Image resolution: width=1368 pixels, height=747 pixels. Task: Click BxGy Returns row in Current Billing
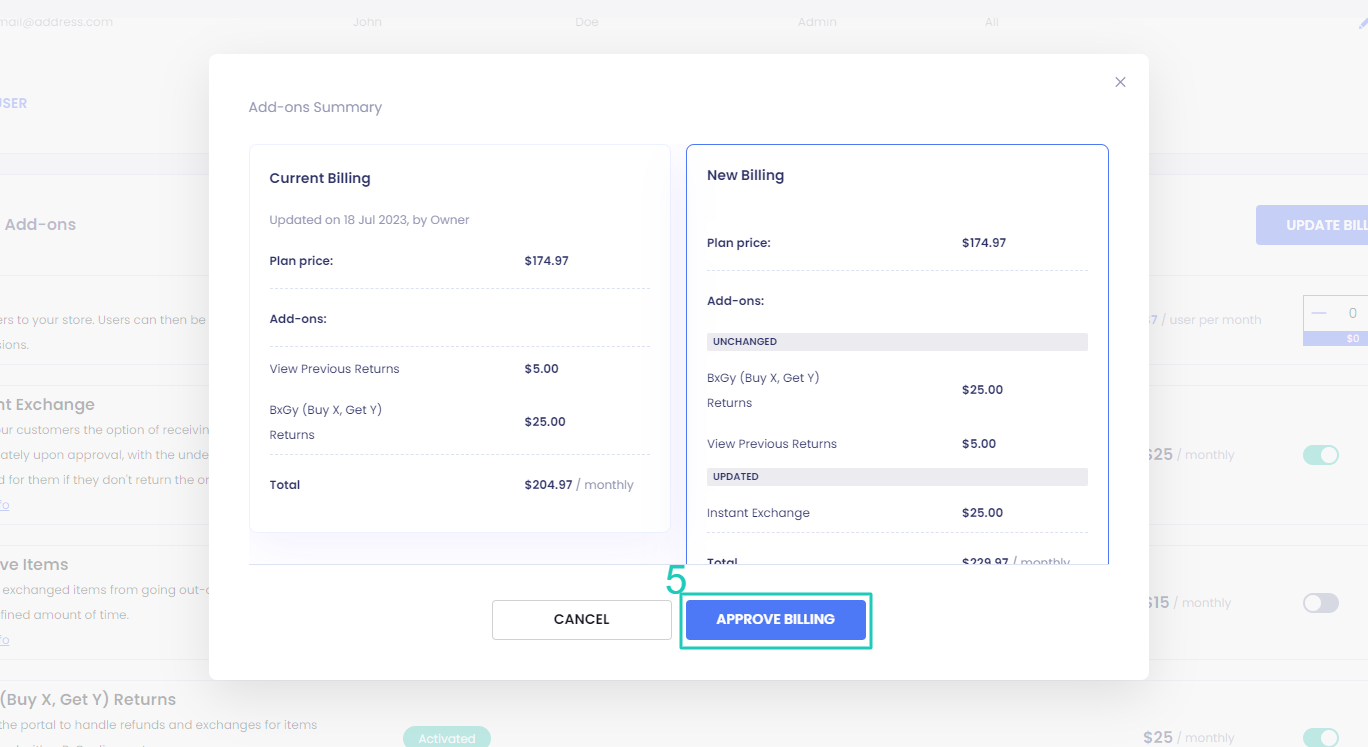point(460,422)
